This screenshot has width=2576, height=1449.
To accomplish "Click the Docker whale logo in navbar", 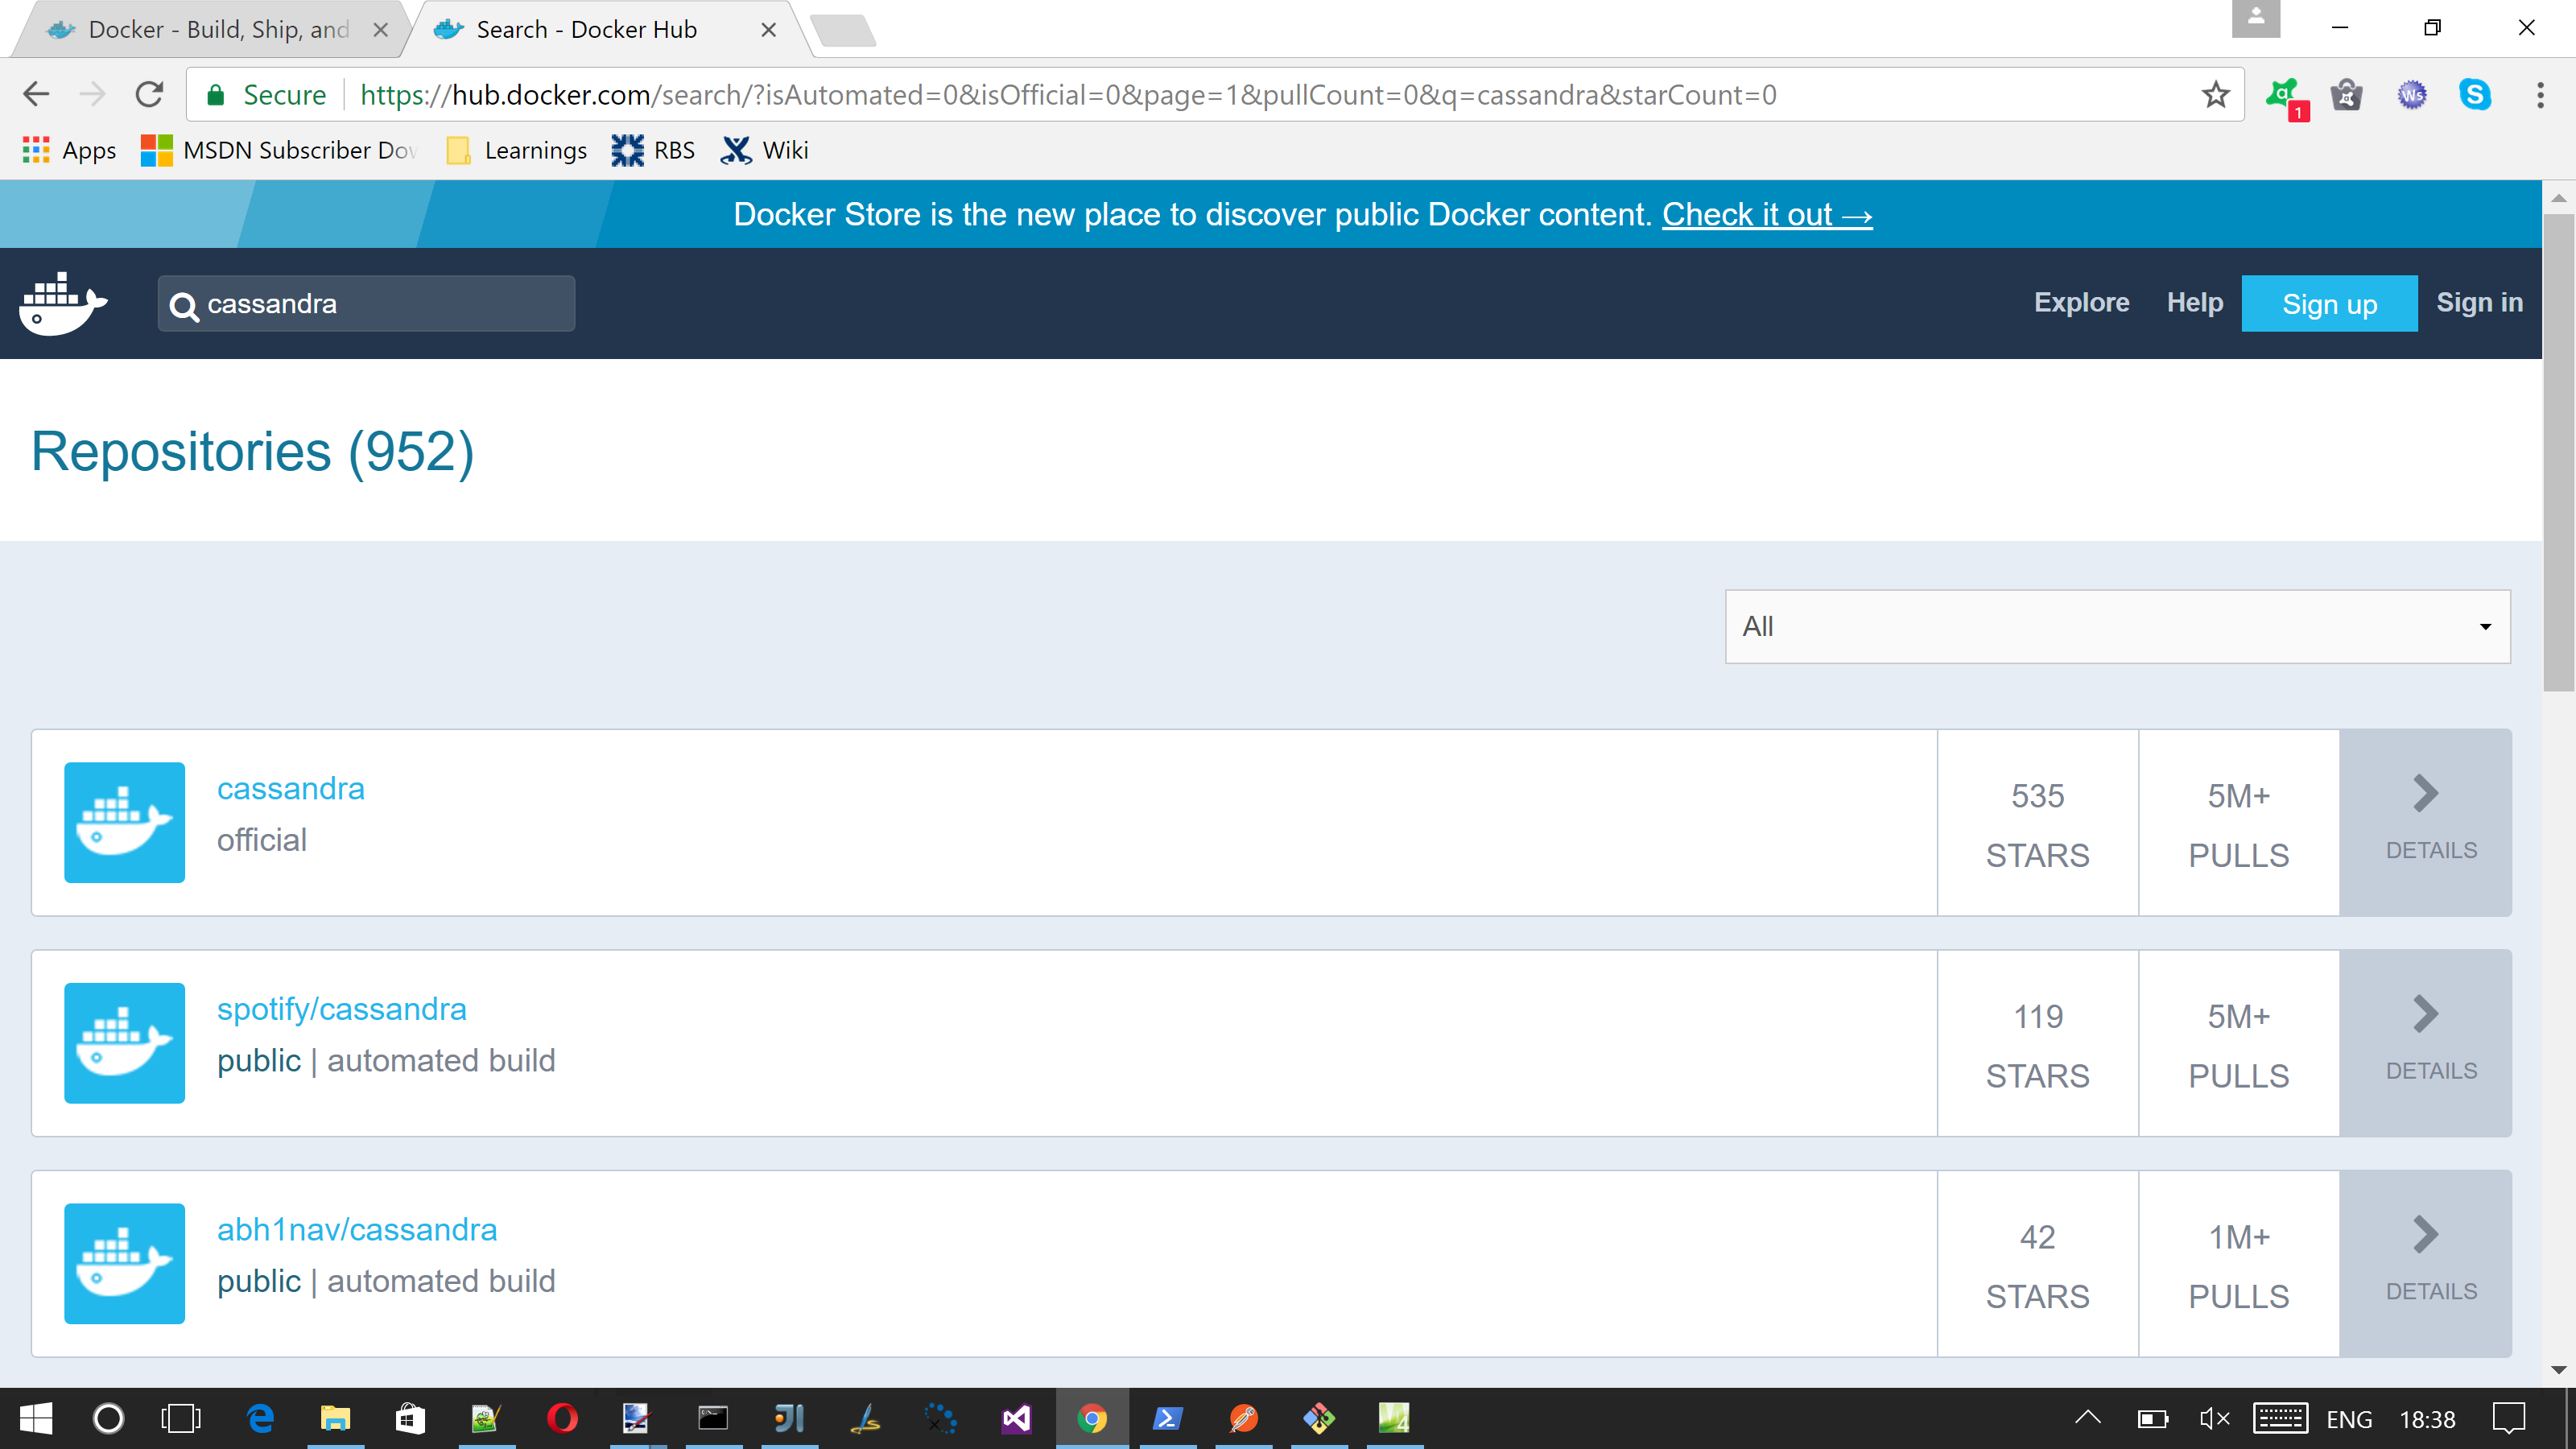I will coord(63,303).
